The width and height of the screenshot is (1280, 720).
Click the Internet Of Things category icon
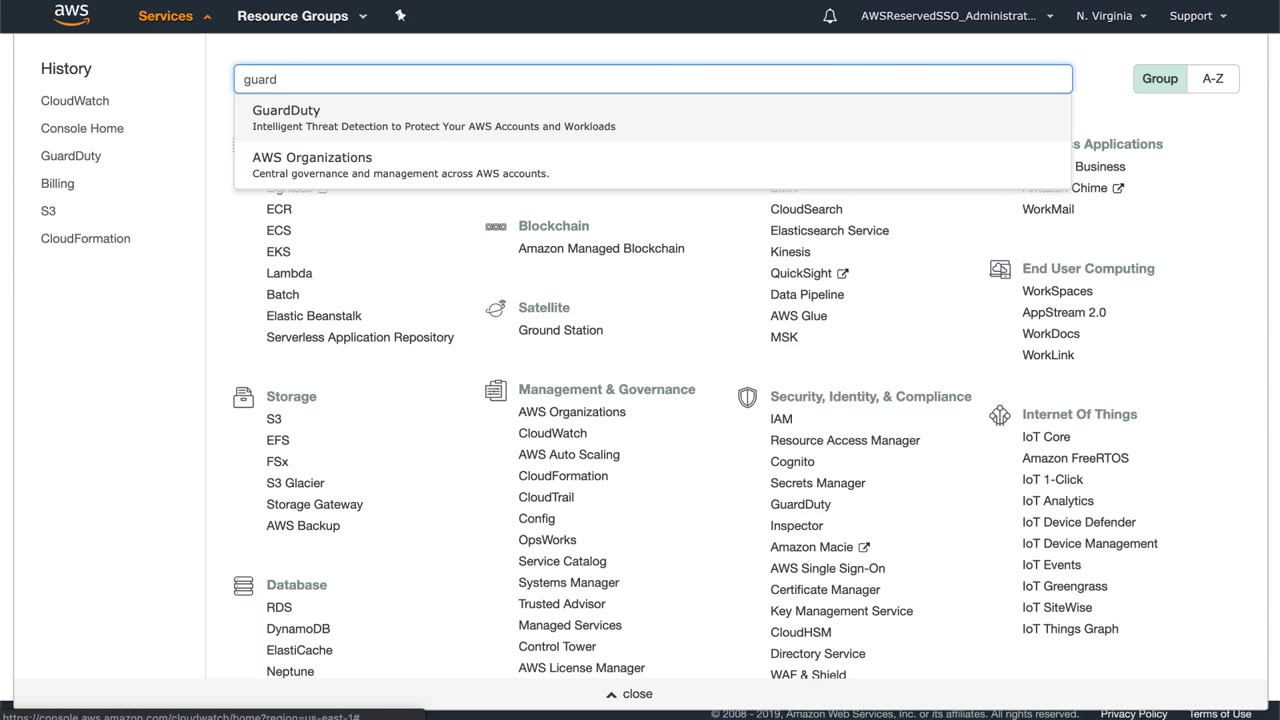999,415
